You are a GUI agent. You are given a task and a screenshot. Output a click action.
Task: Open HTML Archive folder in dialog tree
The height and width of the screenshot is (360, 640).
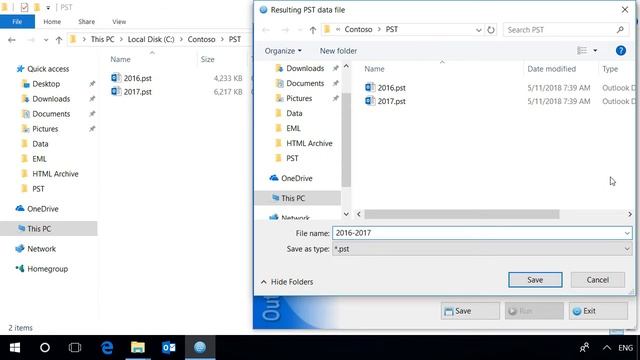point(309,143)
